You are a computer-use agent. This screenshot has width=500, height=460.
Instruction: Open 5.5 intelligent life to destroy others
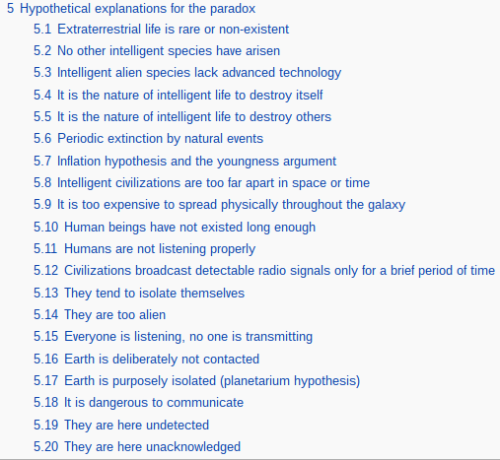[182, 117]
